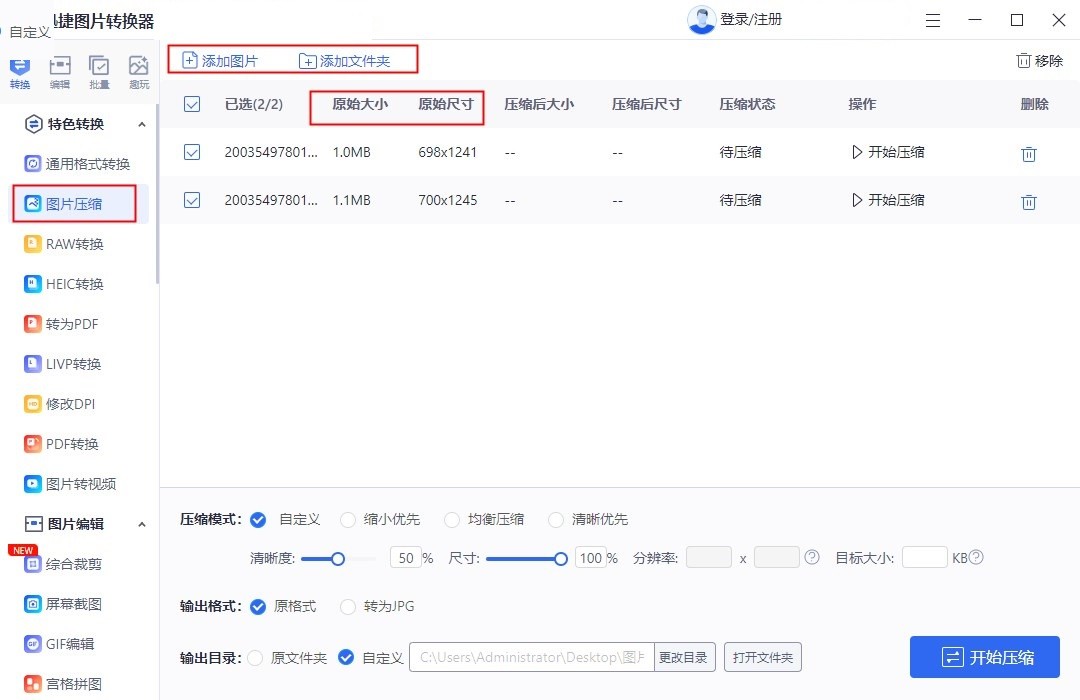Toggle the select-all checkbox beside 已选(2/2)
Image resolution: width=1080 pixels, height=700 pixels.
click(x=192, y=104)
